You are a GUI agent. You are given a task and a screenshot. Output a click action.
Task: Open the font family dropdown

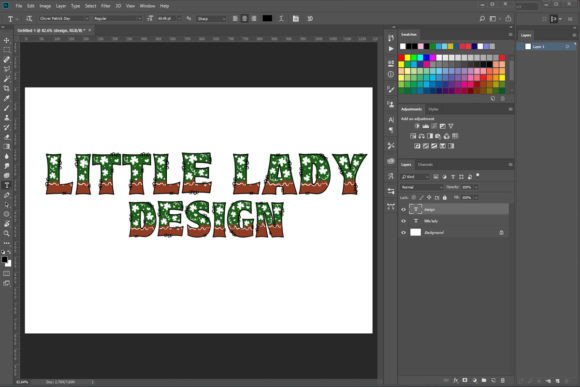click(x=64, y=18)
